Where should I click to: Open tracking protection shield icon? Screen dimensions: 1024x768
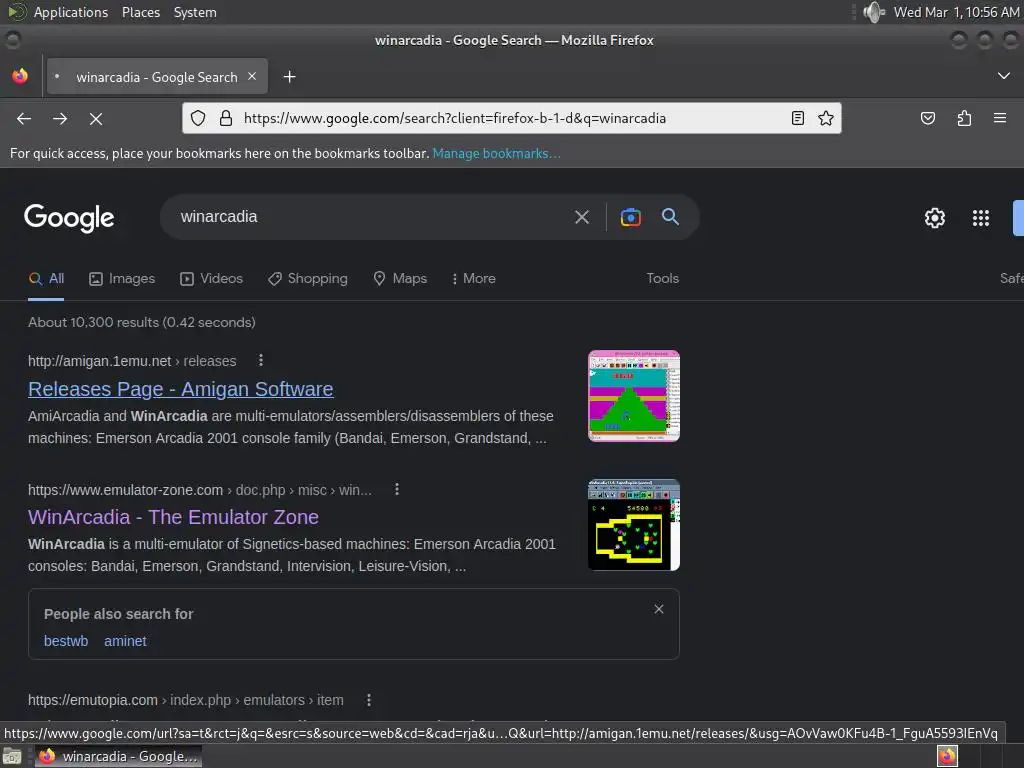pos(198,118)
